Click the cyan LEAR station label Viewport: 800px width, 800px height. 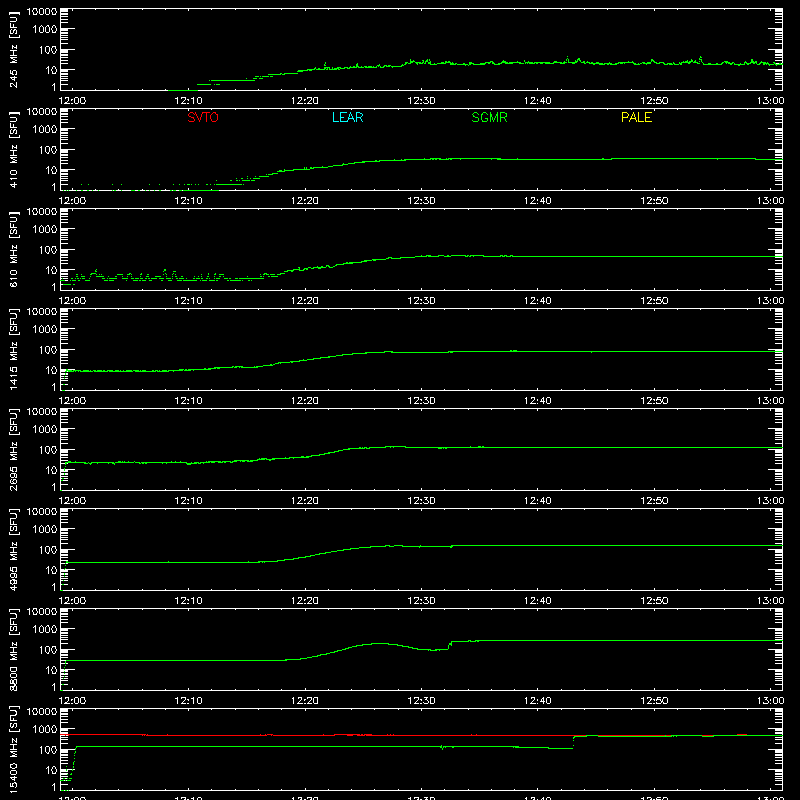pyautogui.click(x=347, y=117)
